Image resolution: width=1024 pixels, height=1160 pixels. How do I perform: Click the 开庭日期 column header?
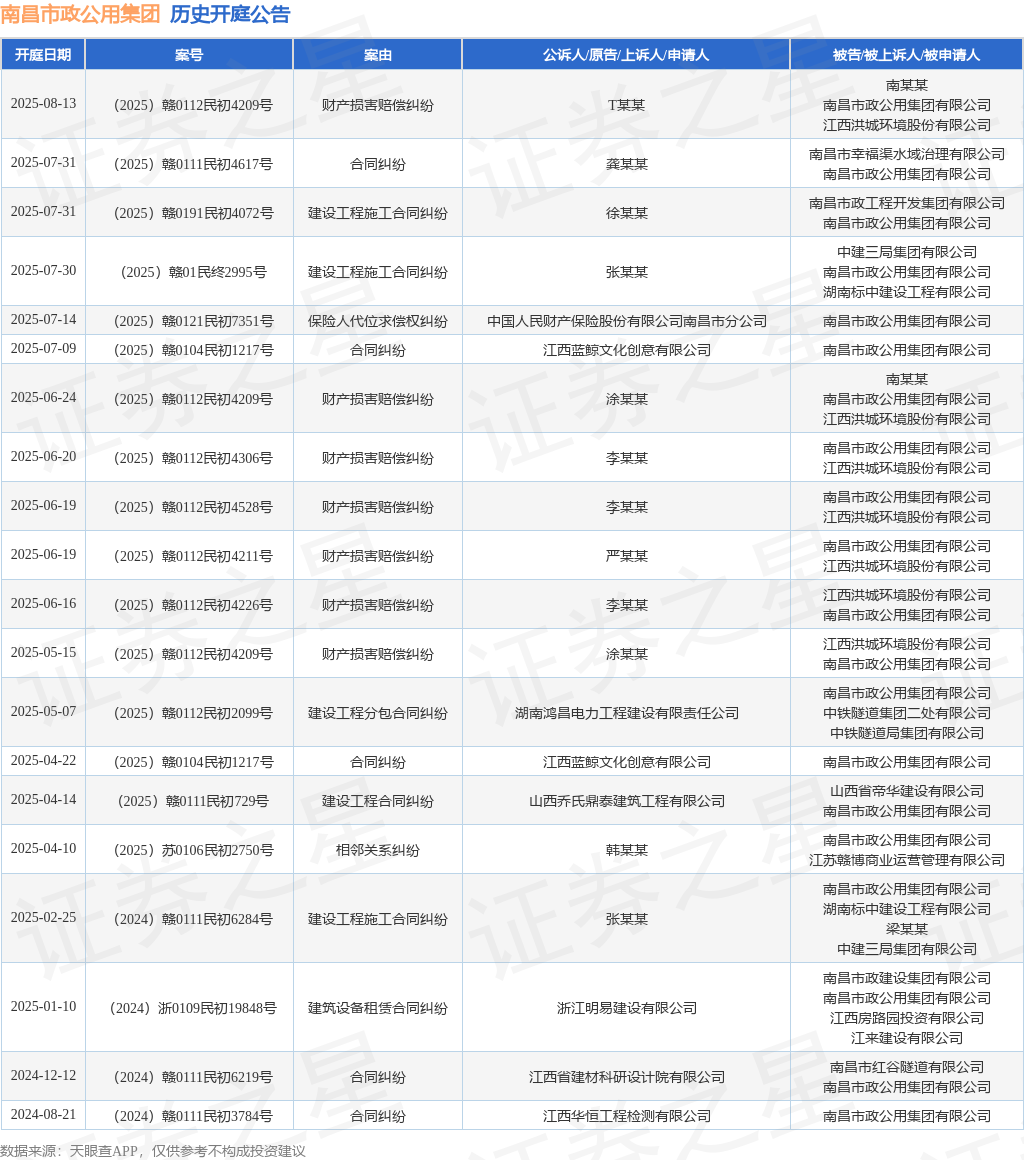[x=43, y=55]
